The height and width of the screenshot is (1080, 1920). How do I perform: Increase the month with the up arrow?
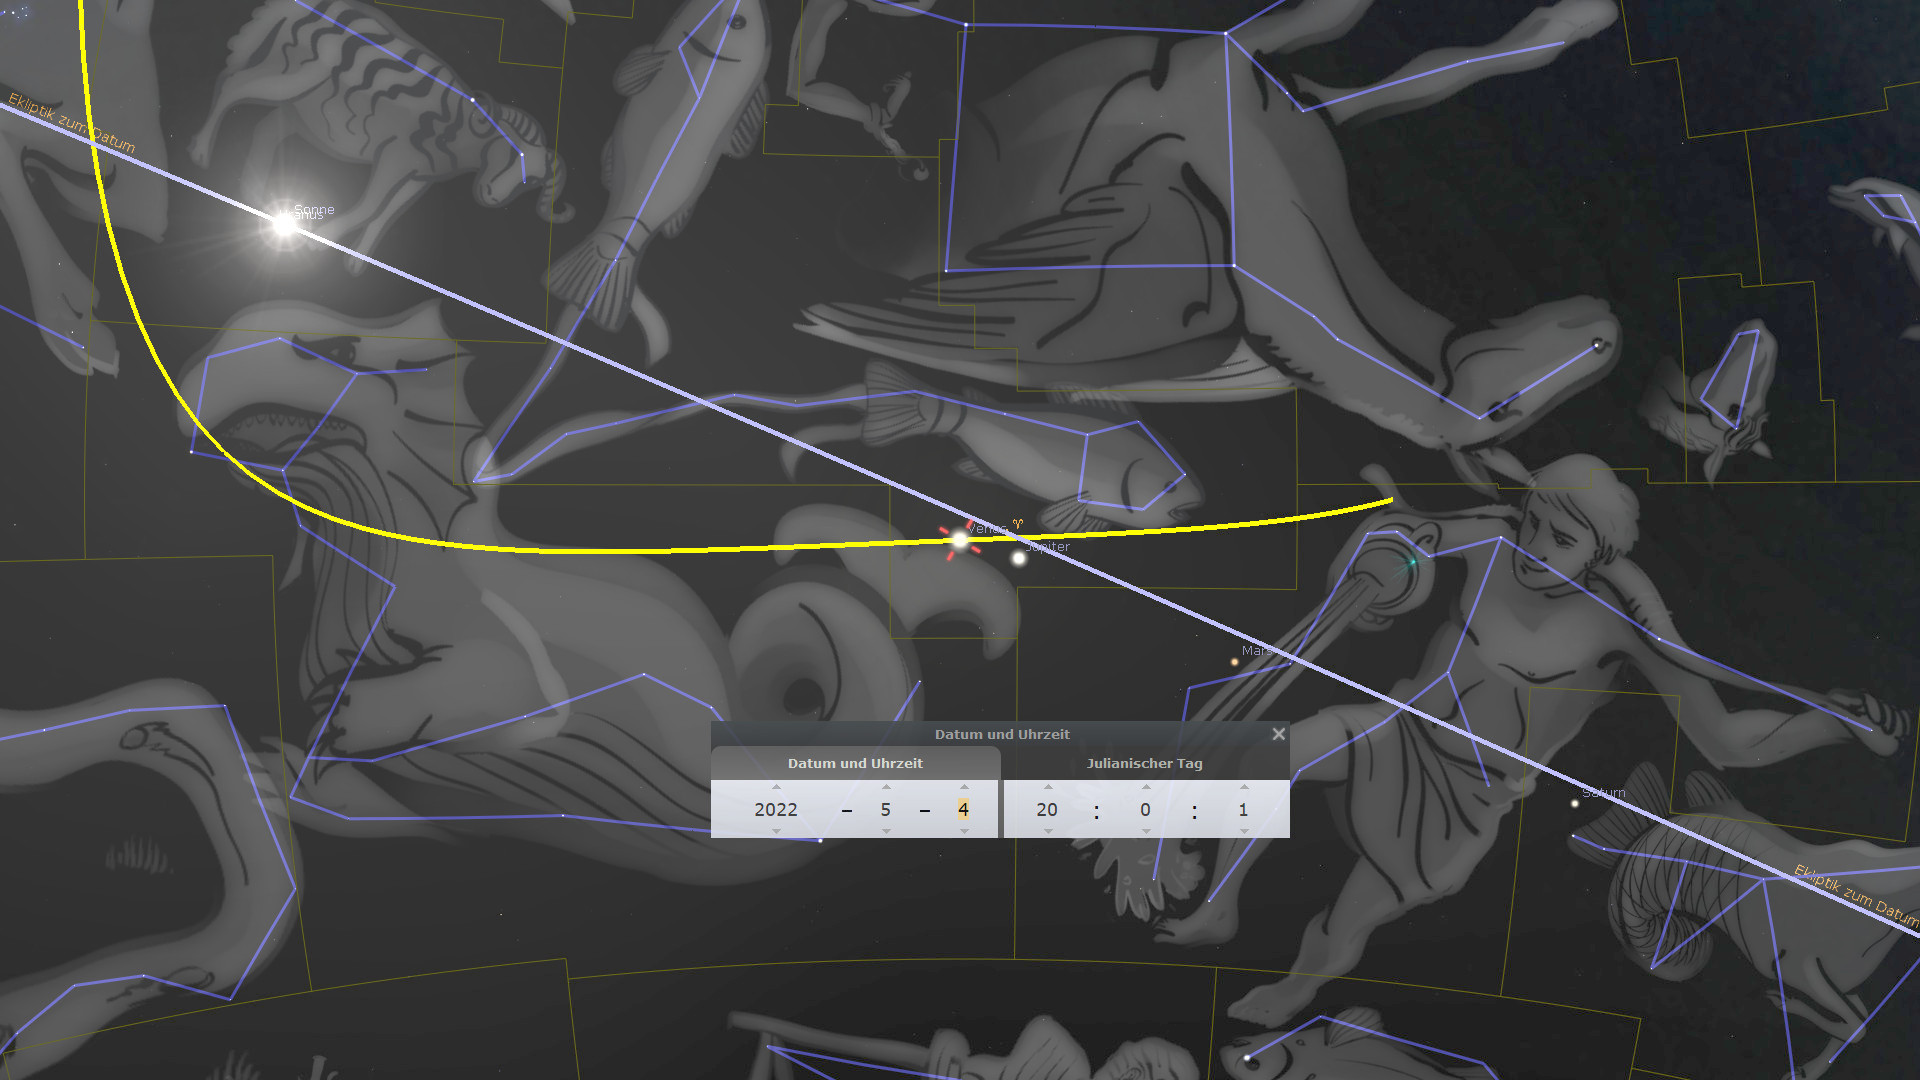886,787
